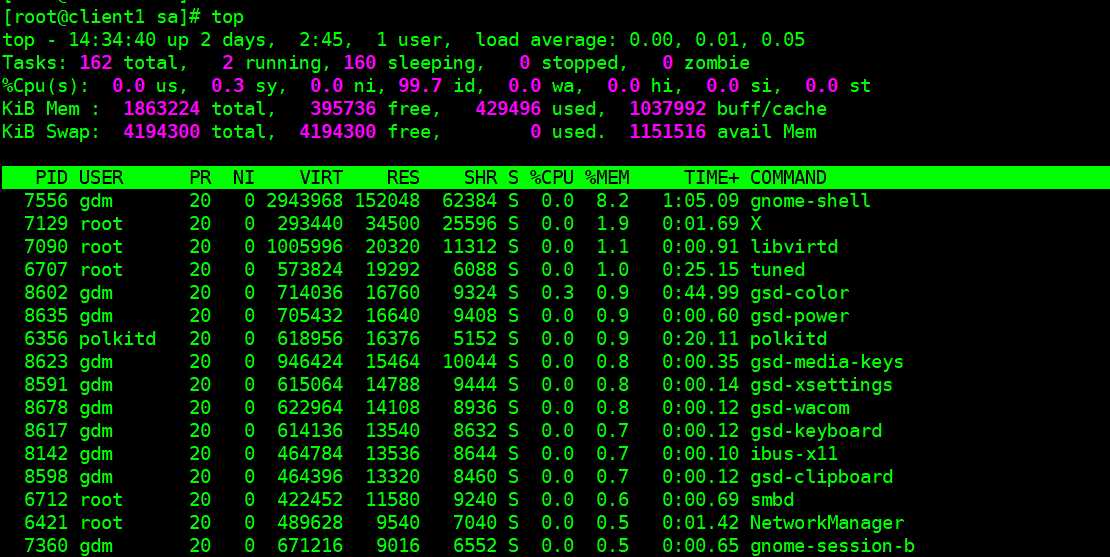Select the 99.7 idle CPU value
1110x557 pixels.
[420, 86]
